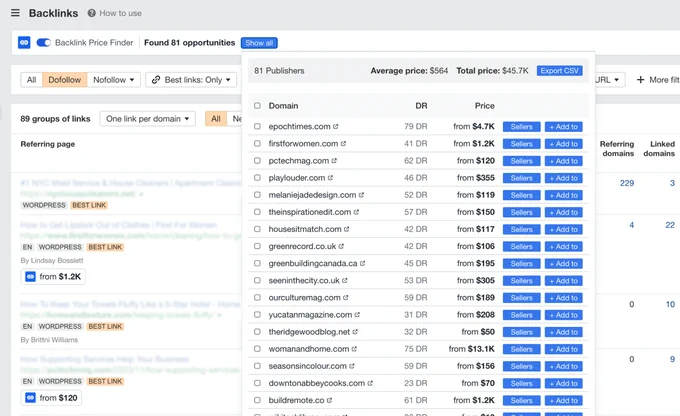This screenshot has width=680, height=416.
Task: Check the playlouder.com row checkbox
Action: 257,178
